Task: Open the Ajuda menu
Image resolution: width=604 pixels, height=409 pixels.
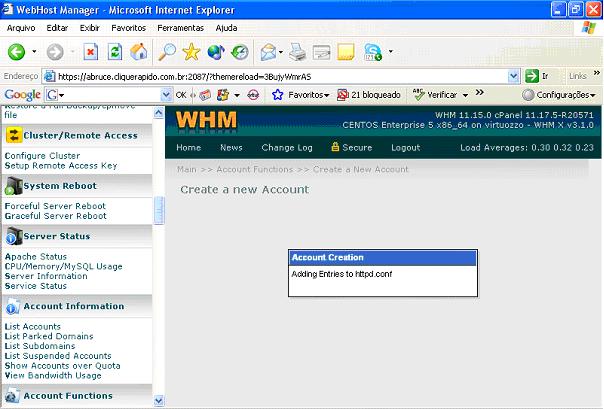Action: click(226, 28)
